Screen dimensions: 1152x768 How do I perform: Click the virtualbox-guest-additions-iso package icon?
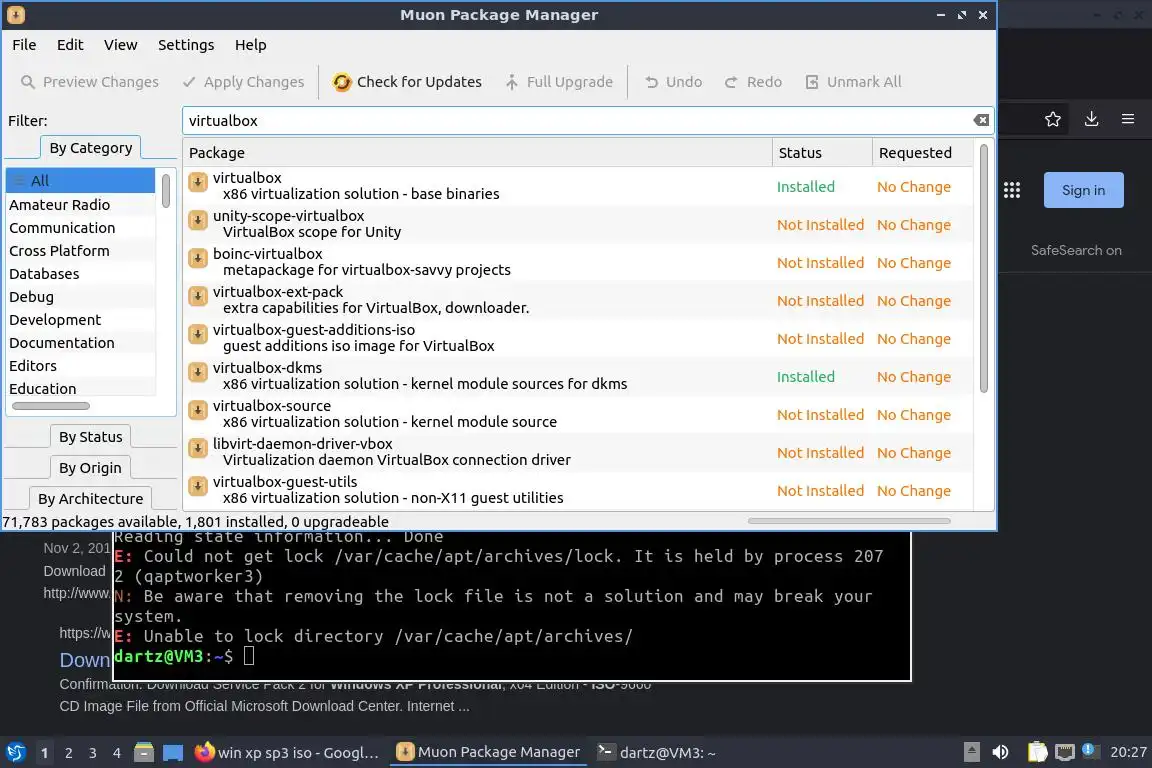click(198, 334)
